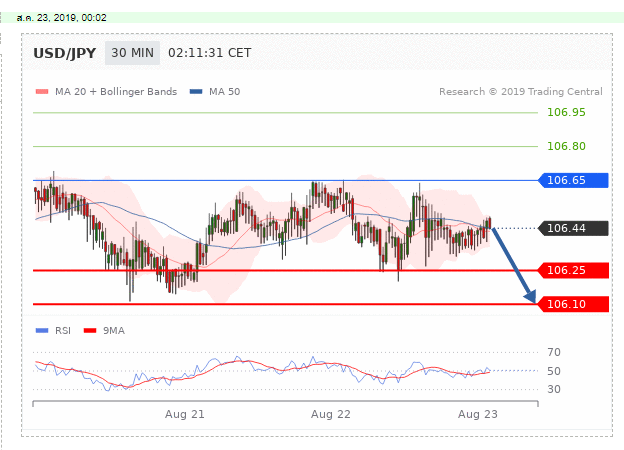Click the MA 50 blue legend swatch

(x=196, y=92)
